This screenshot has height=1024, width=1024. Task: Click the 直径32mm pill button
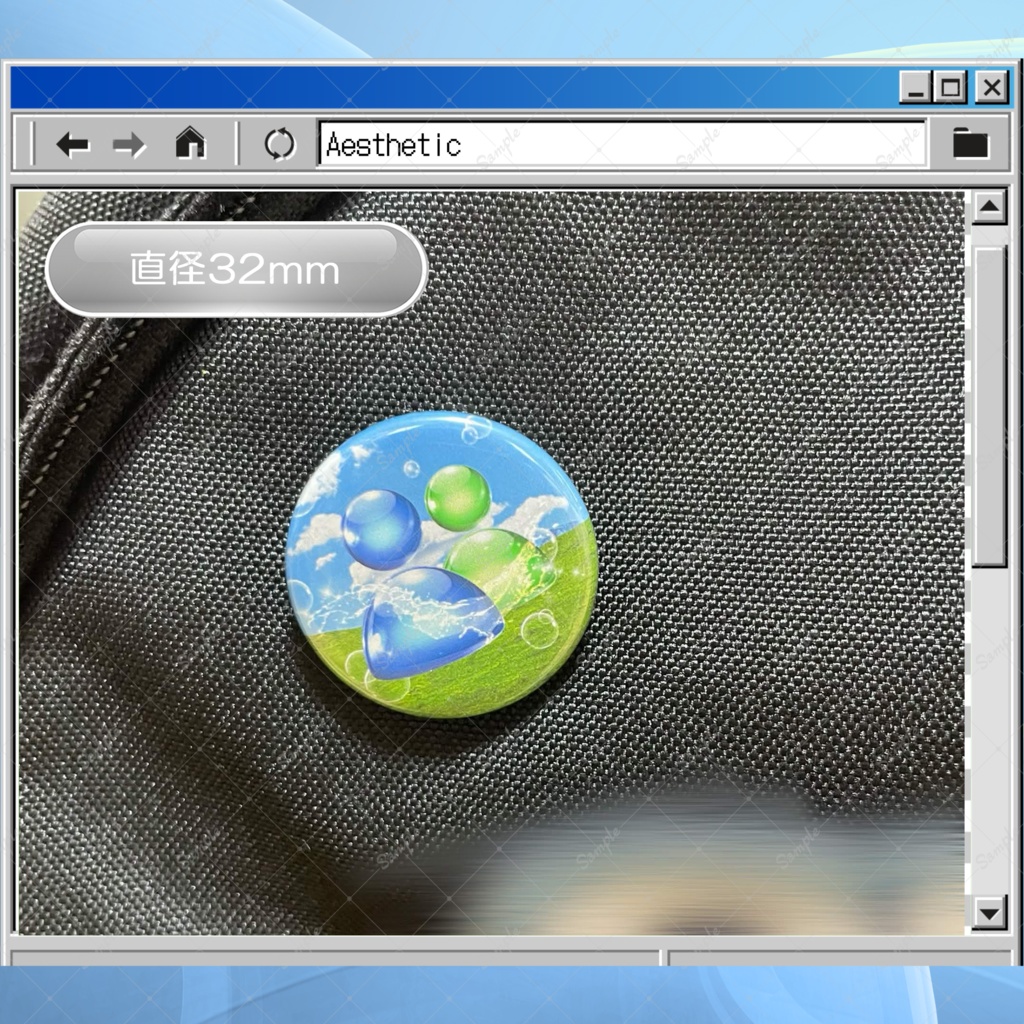pyautogui.click(x=236, y=270)
